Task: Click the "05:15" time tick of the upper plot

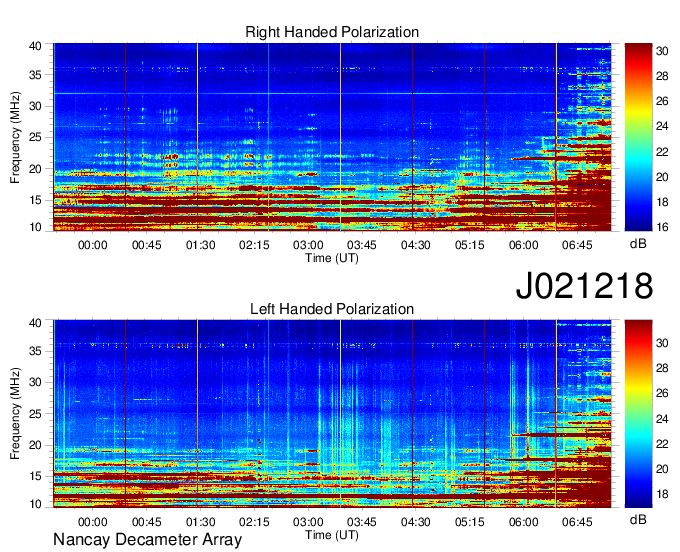Action: (470, 245)
